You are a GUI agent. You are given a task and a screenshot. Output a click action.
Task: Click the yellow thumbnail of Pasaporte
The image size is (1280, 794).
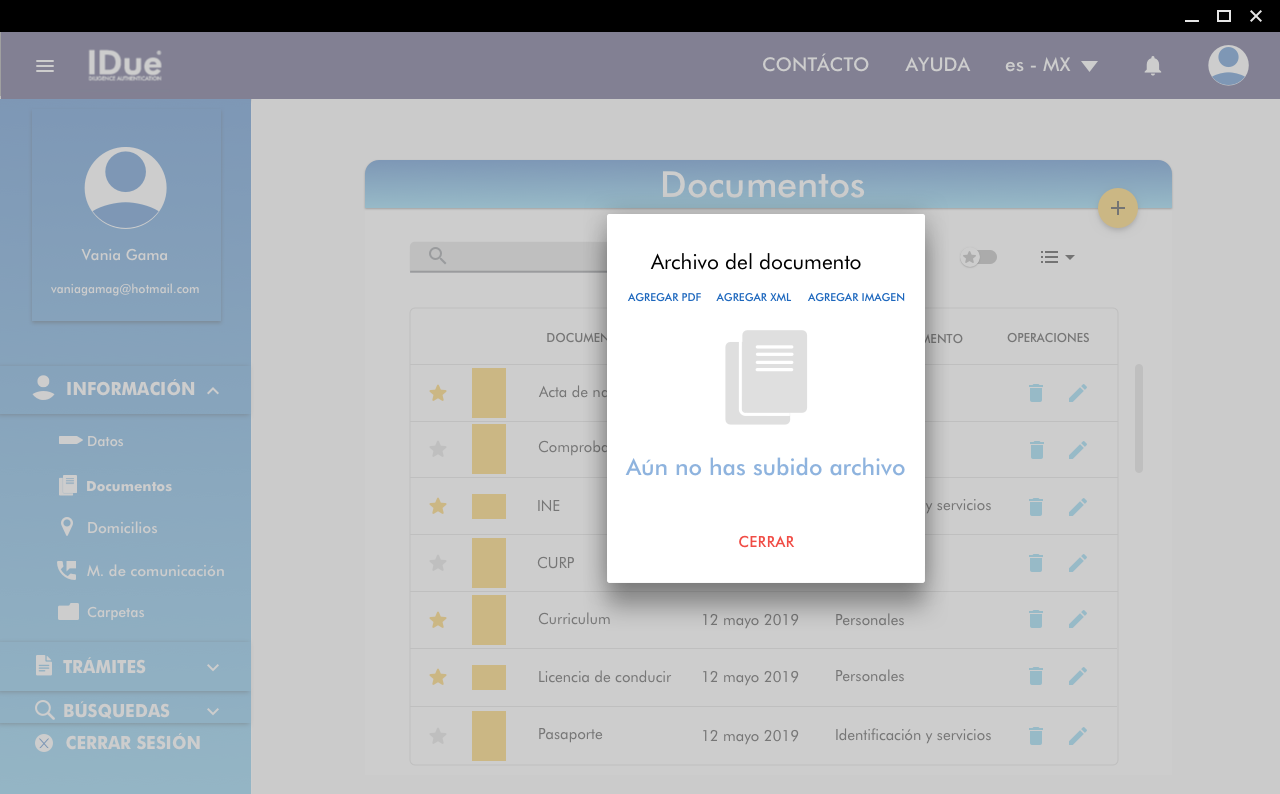(x=489, y=736)
